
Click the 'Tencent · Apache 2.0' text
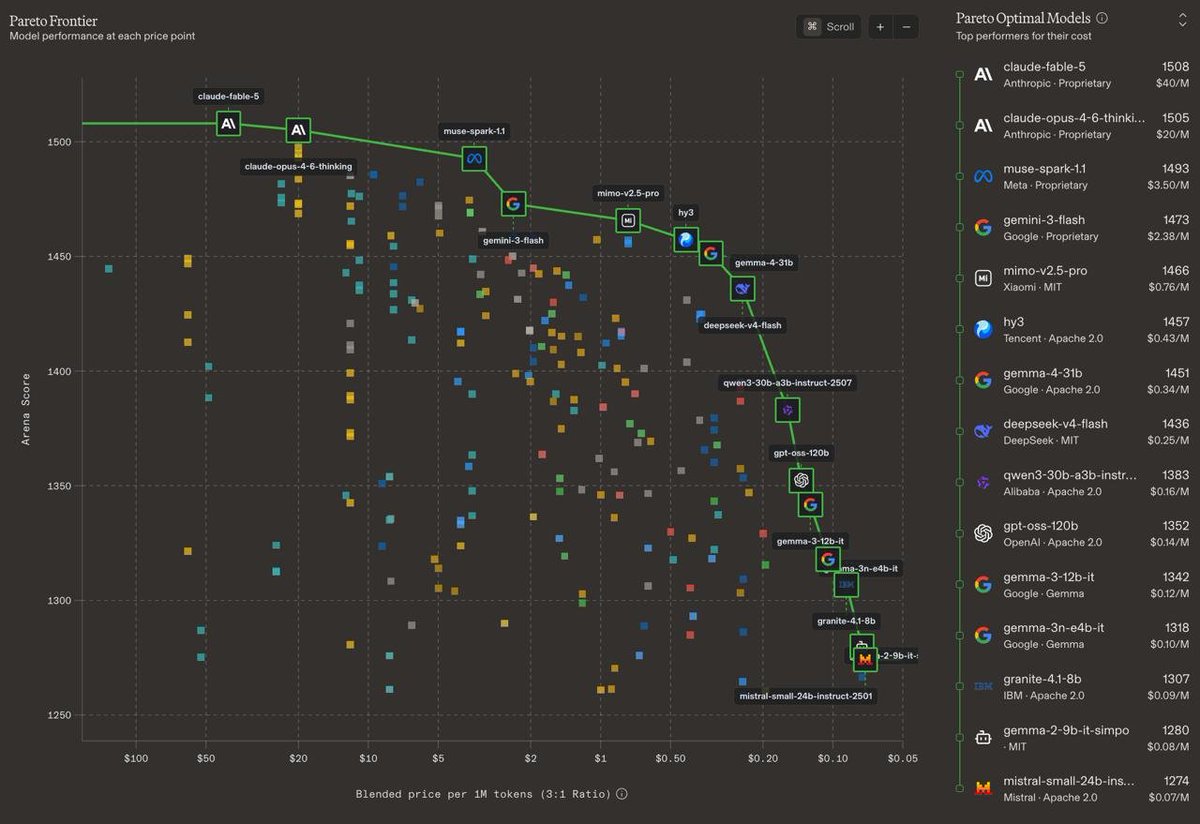[1053, 338]
